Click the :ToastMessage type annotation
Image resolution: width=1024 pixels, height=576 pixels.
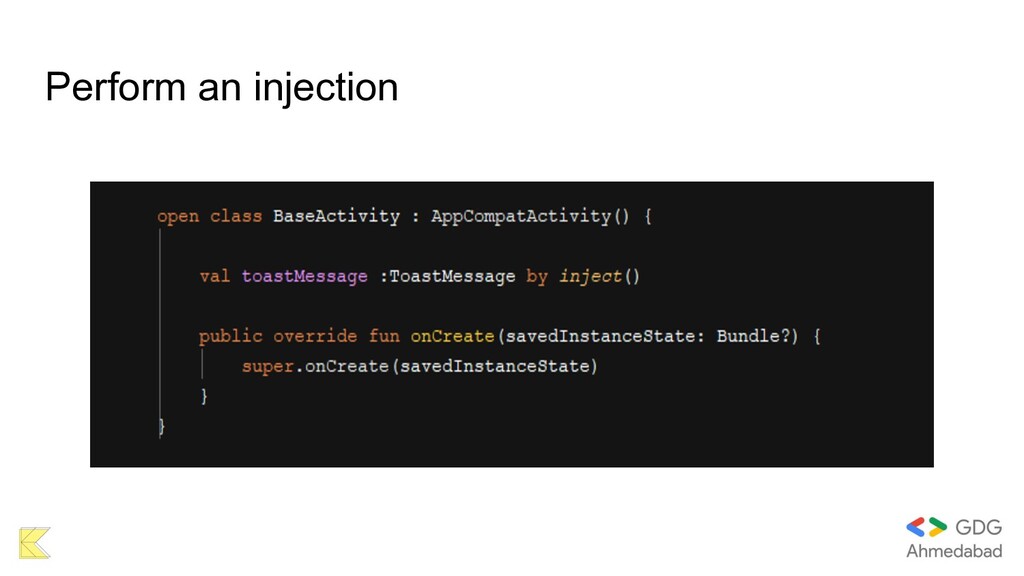point(447,276)
